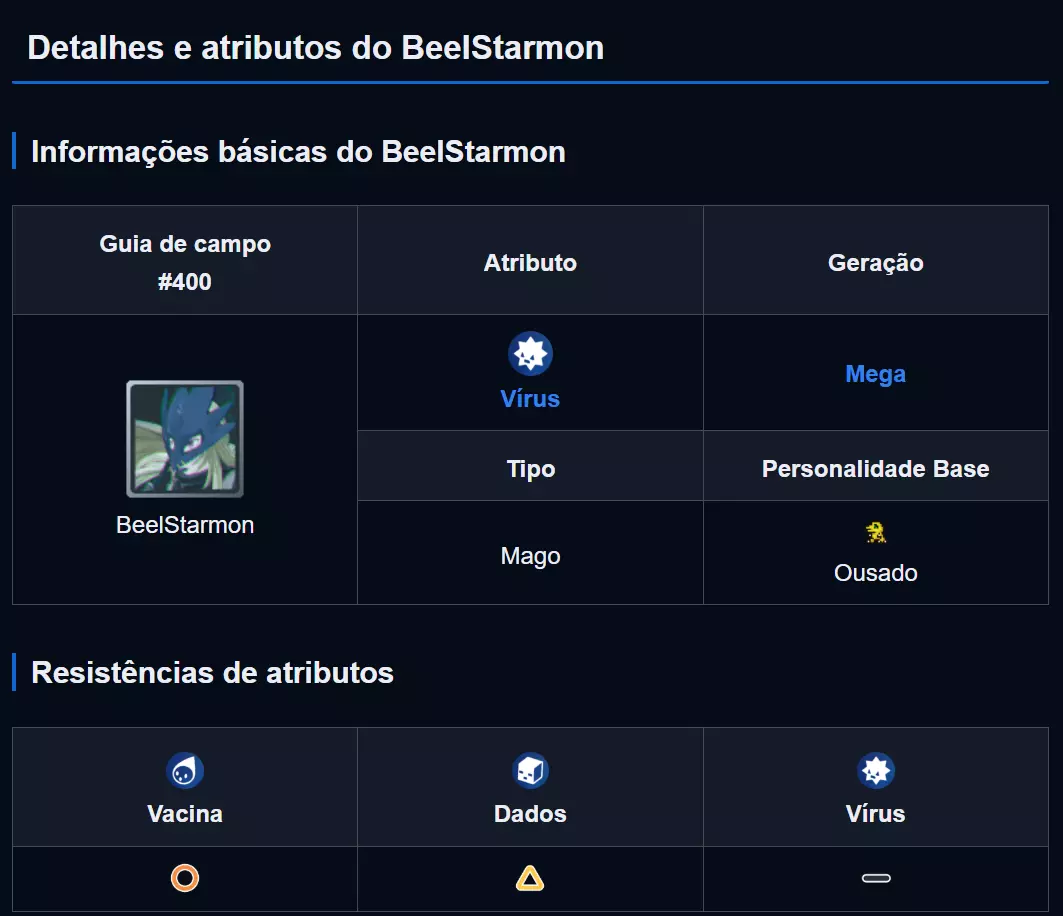Click the 'Detalhes e atributos do BeelStarmon' heading
Screen dimensions: 1063x916
coord(315,48)
